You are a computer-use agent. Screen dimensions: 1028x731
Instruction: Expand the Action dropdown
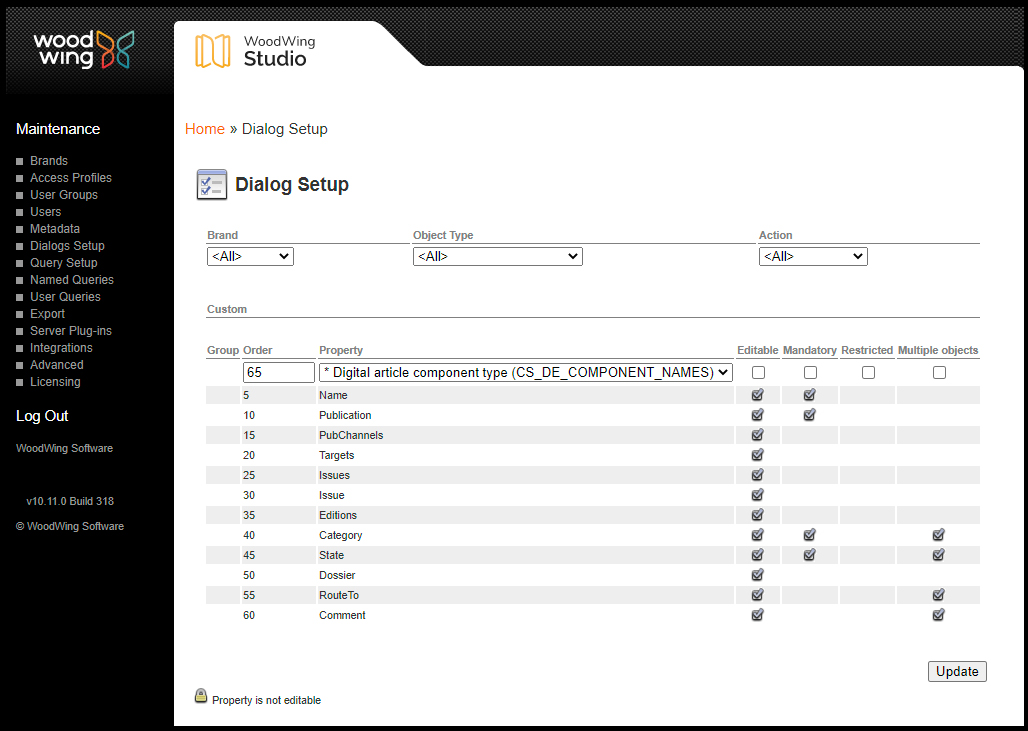click(813, 256)
